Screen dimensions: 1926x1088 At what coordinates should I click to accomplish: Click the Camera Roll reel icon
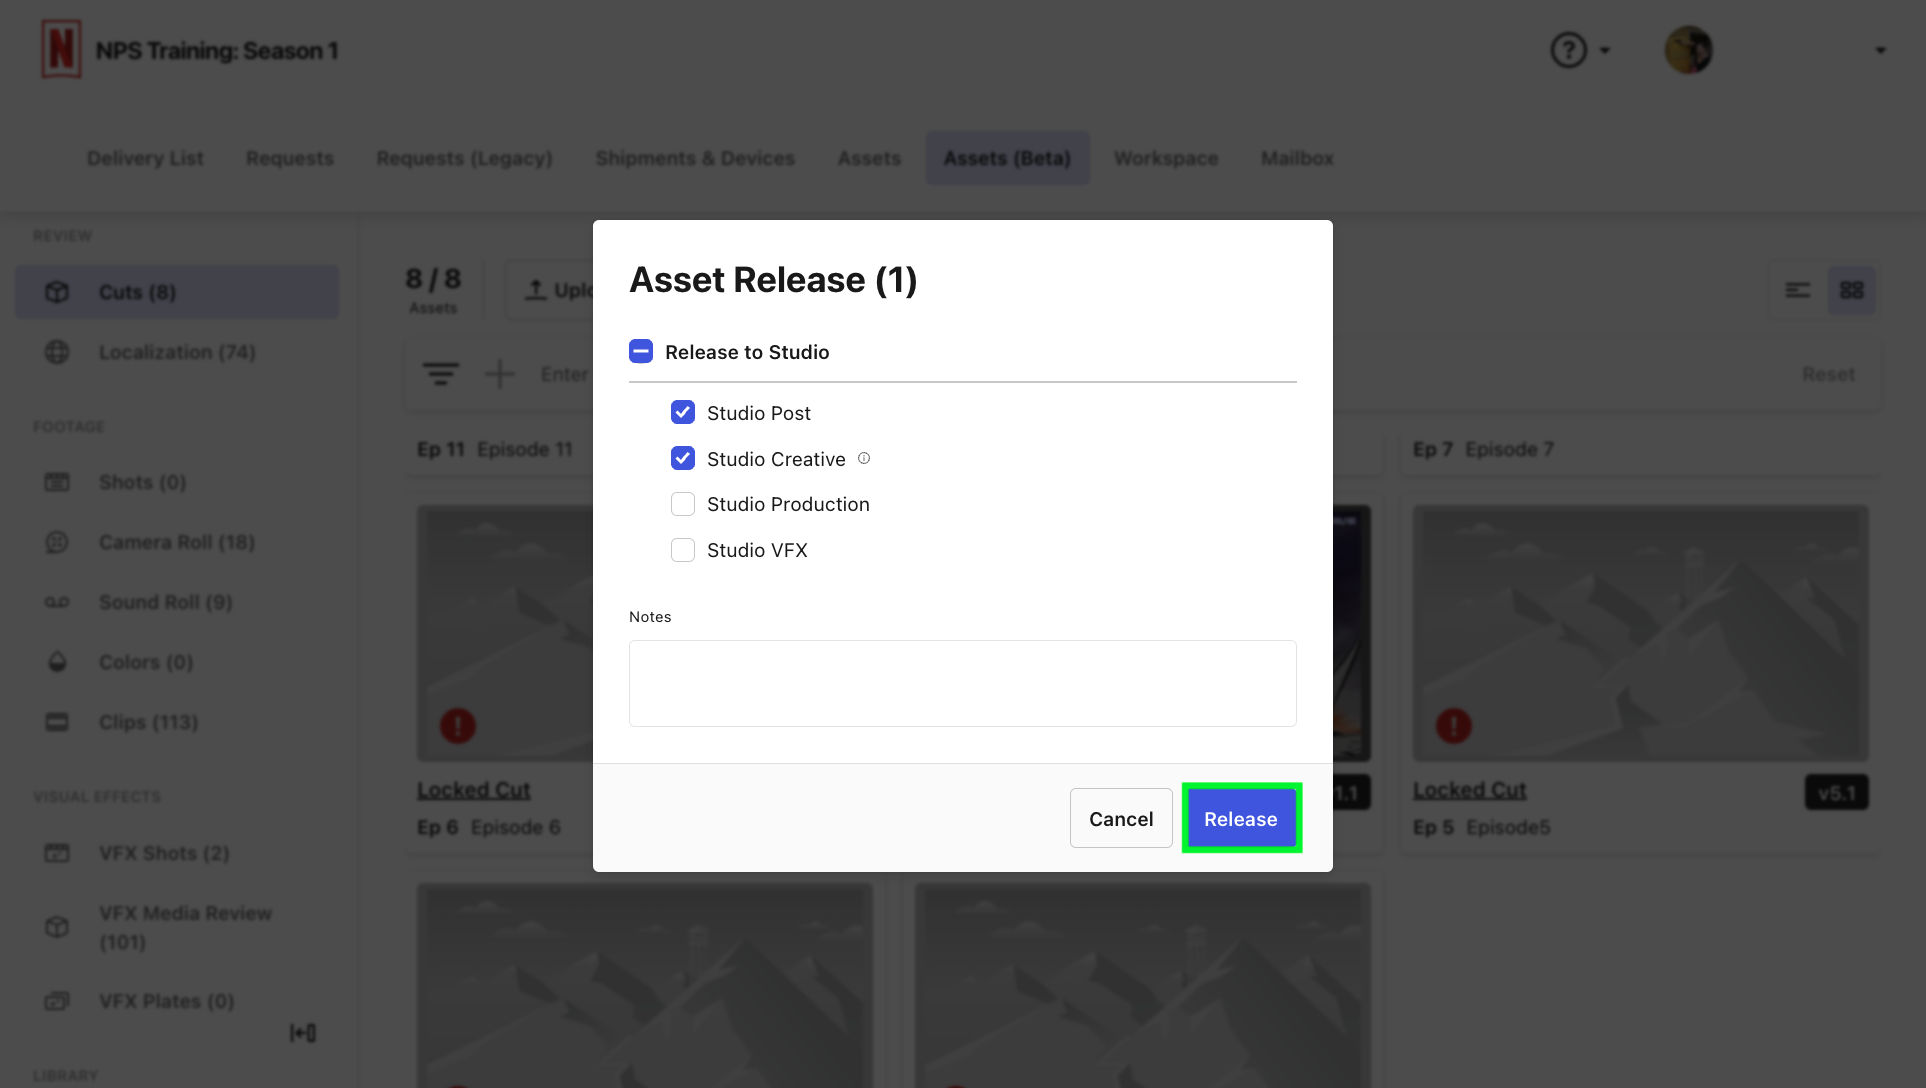tap(57, 542)
